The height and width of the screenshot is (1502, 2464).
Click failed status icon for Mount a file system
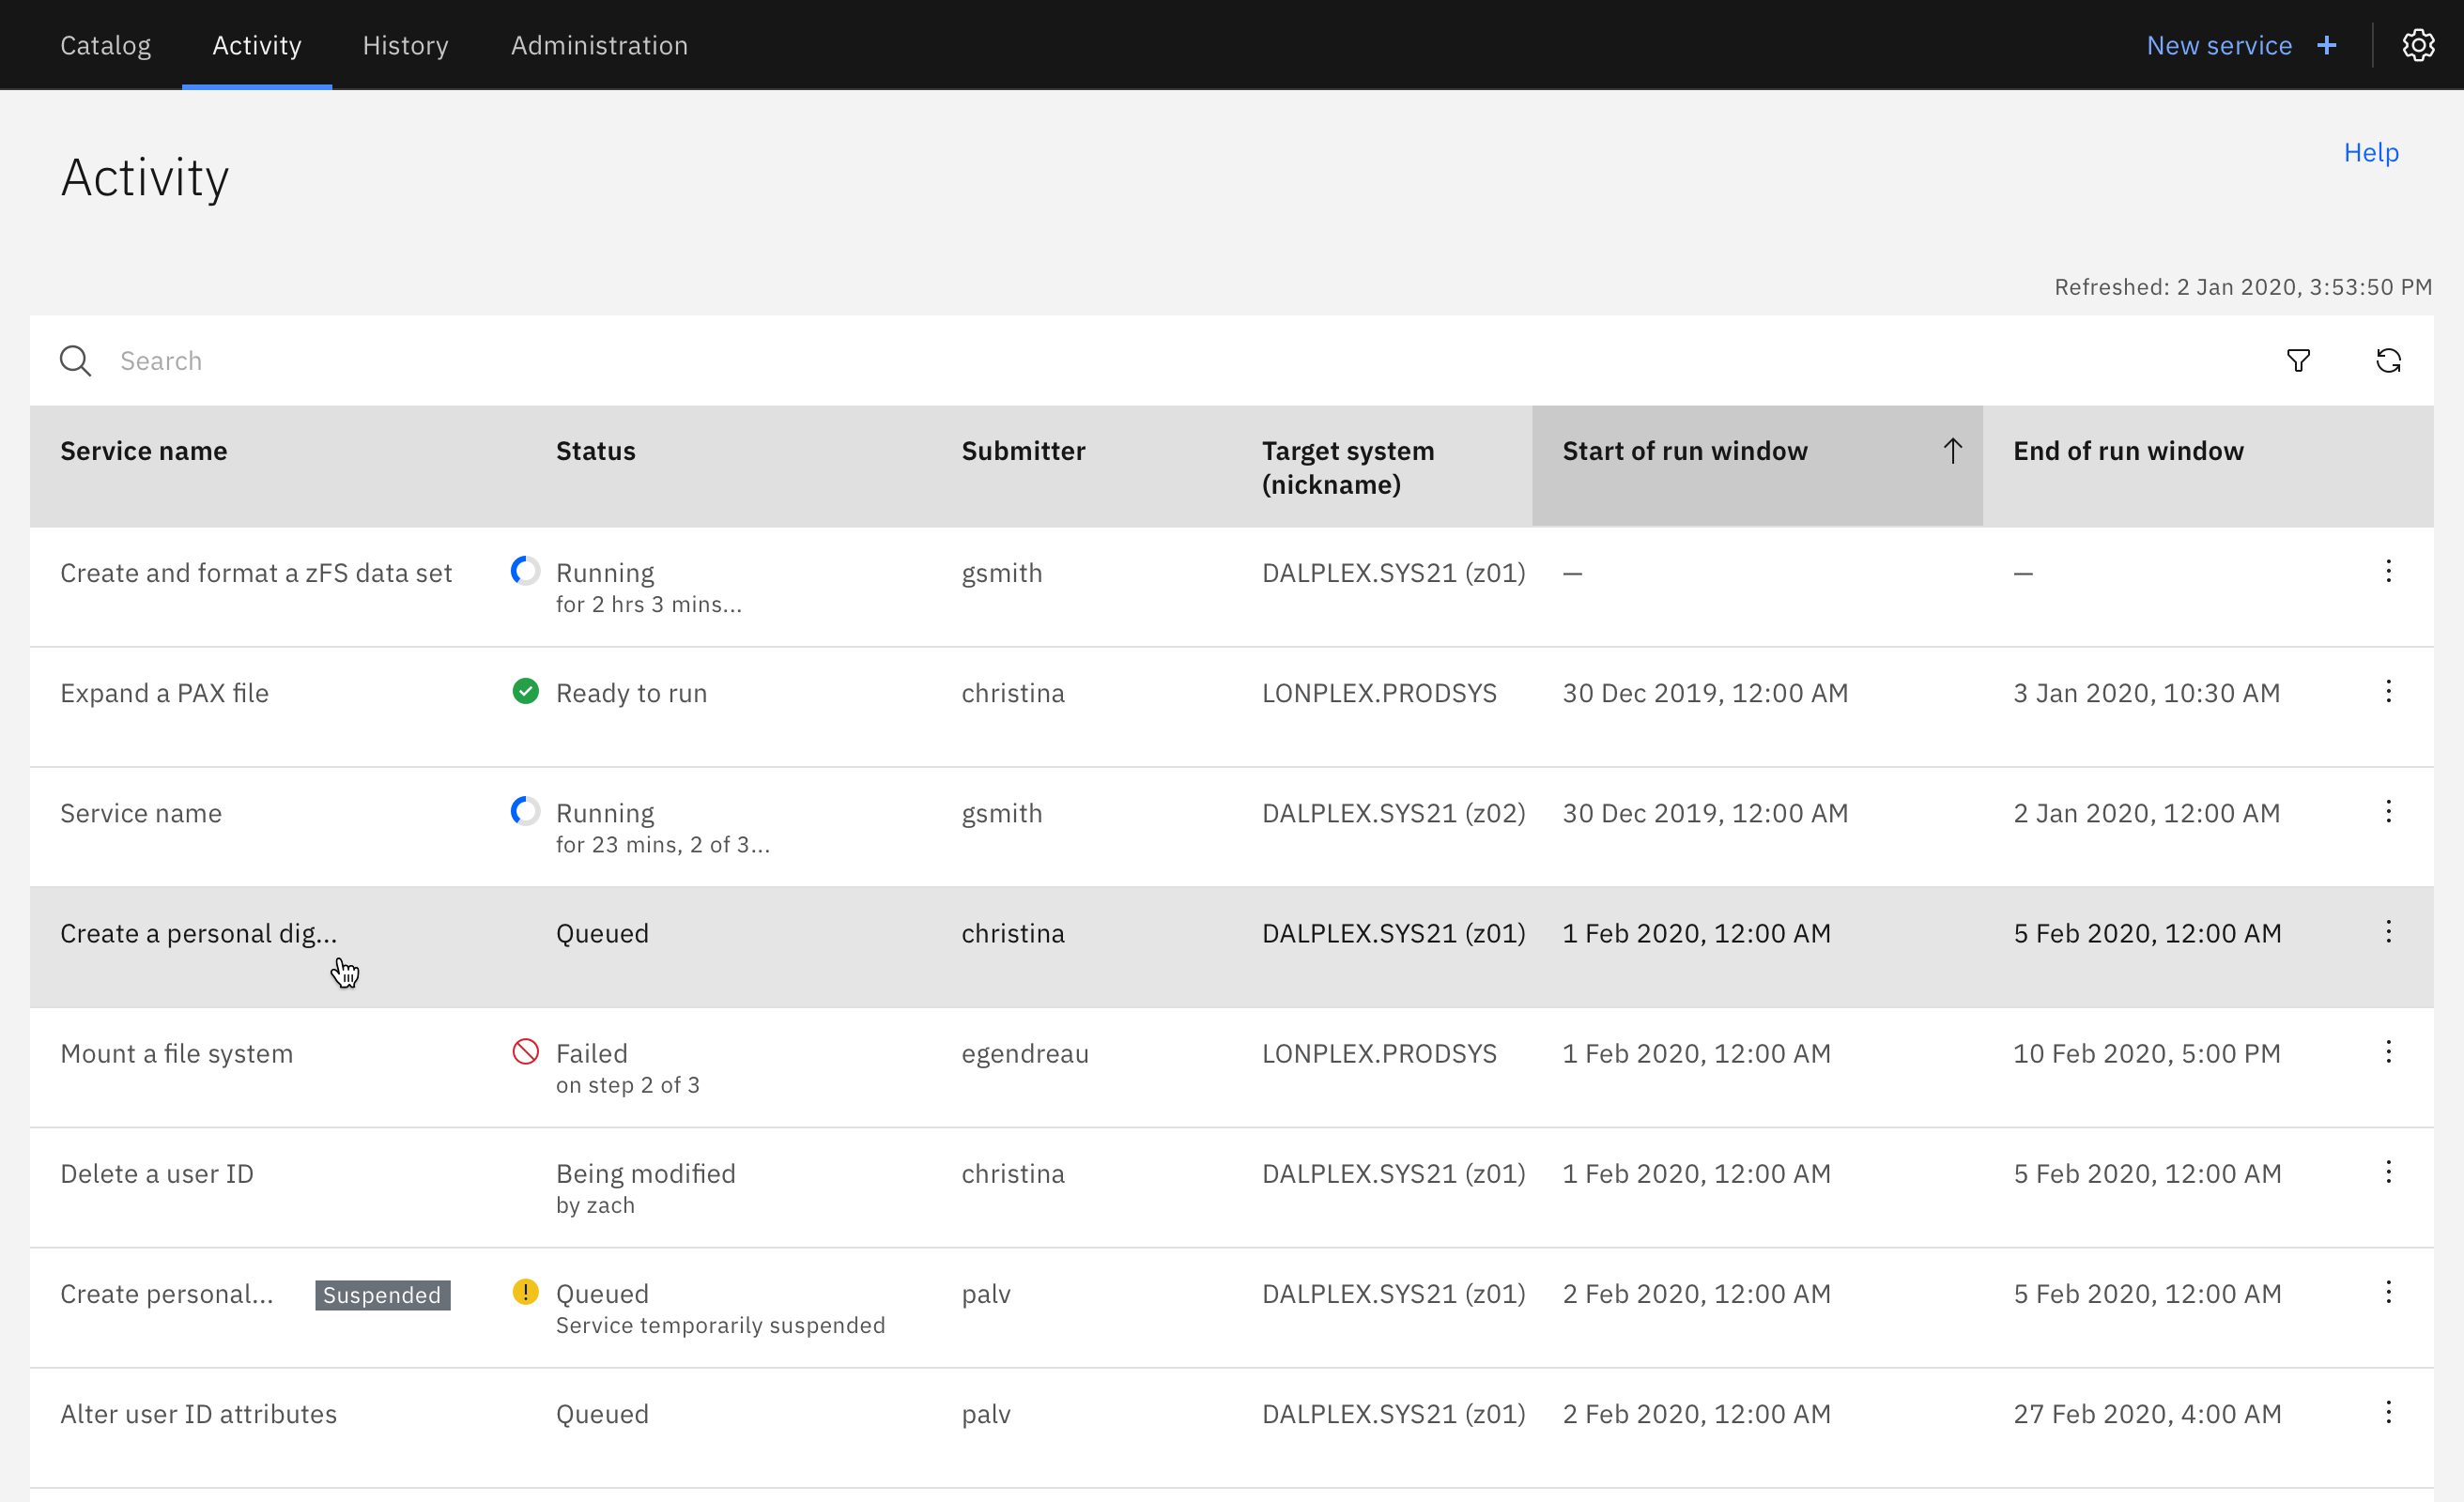pos(525,1051)
